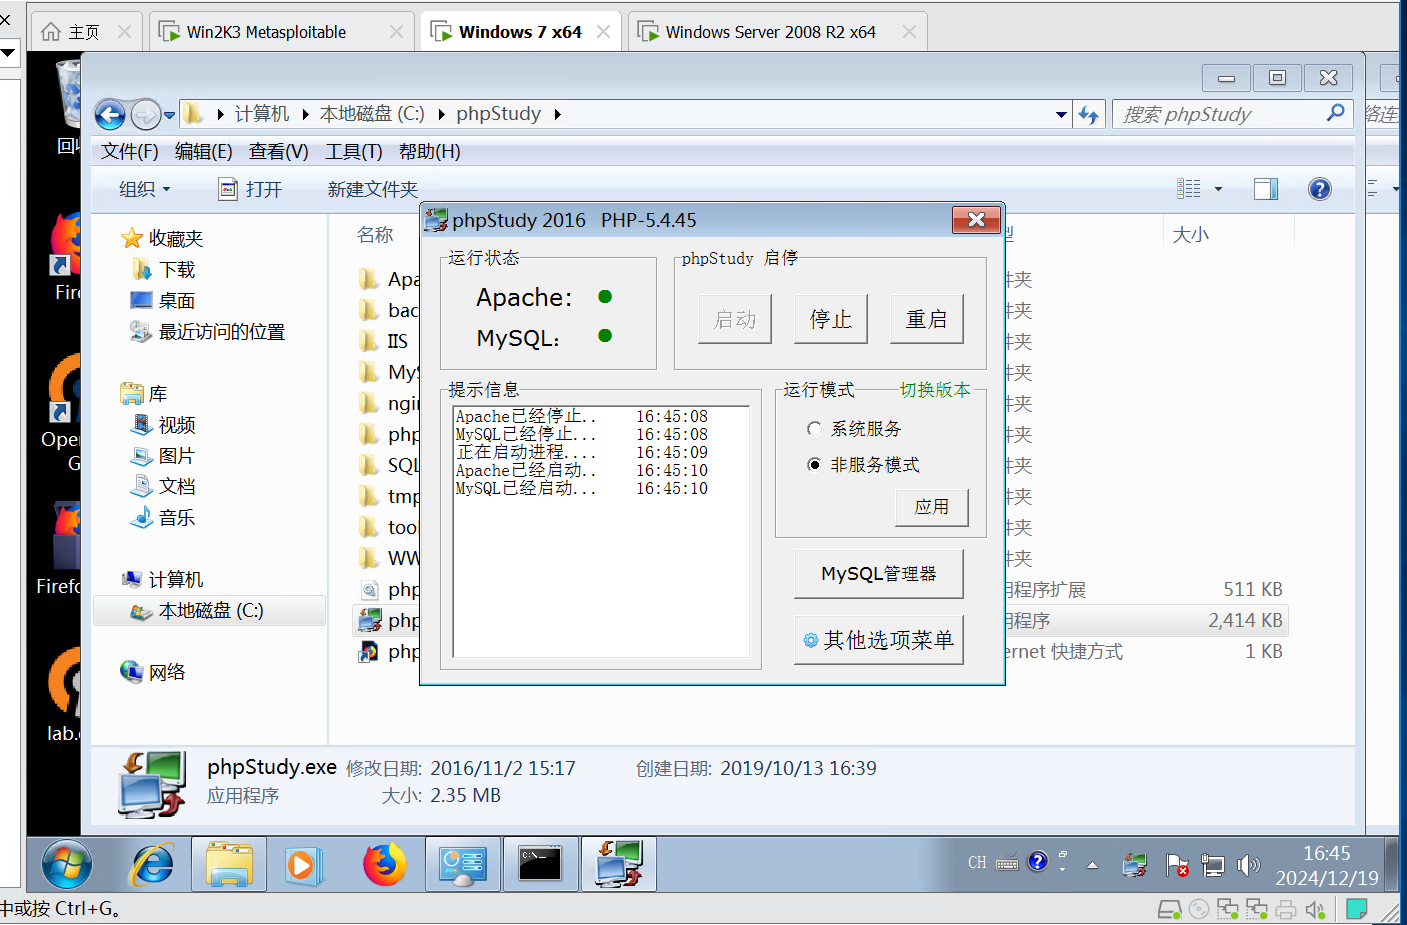Click the phpStudy icon in system tray
The image size is (1407, 925).
click(1135, 865)
